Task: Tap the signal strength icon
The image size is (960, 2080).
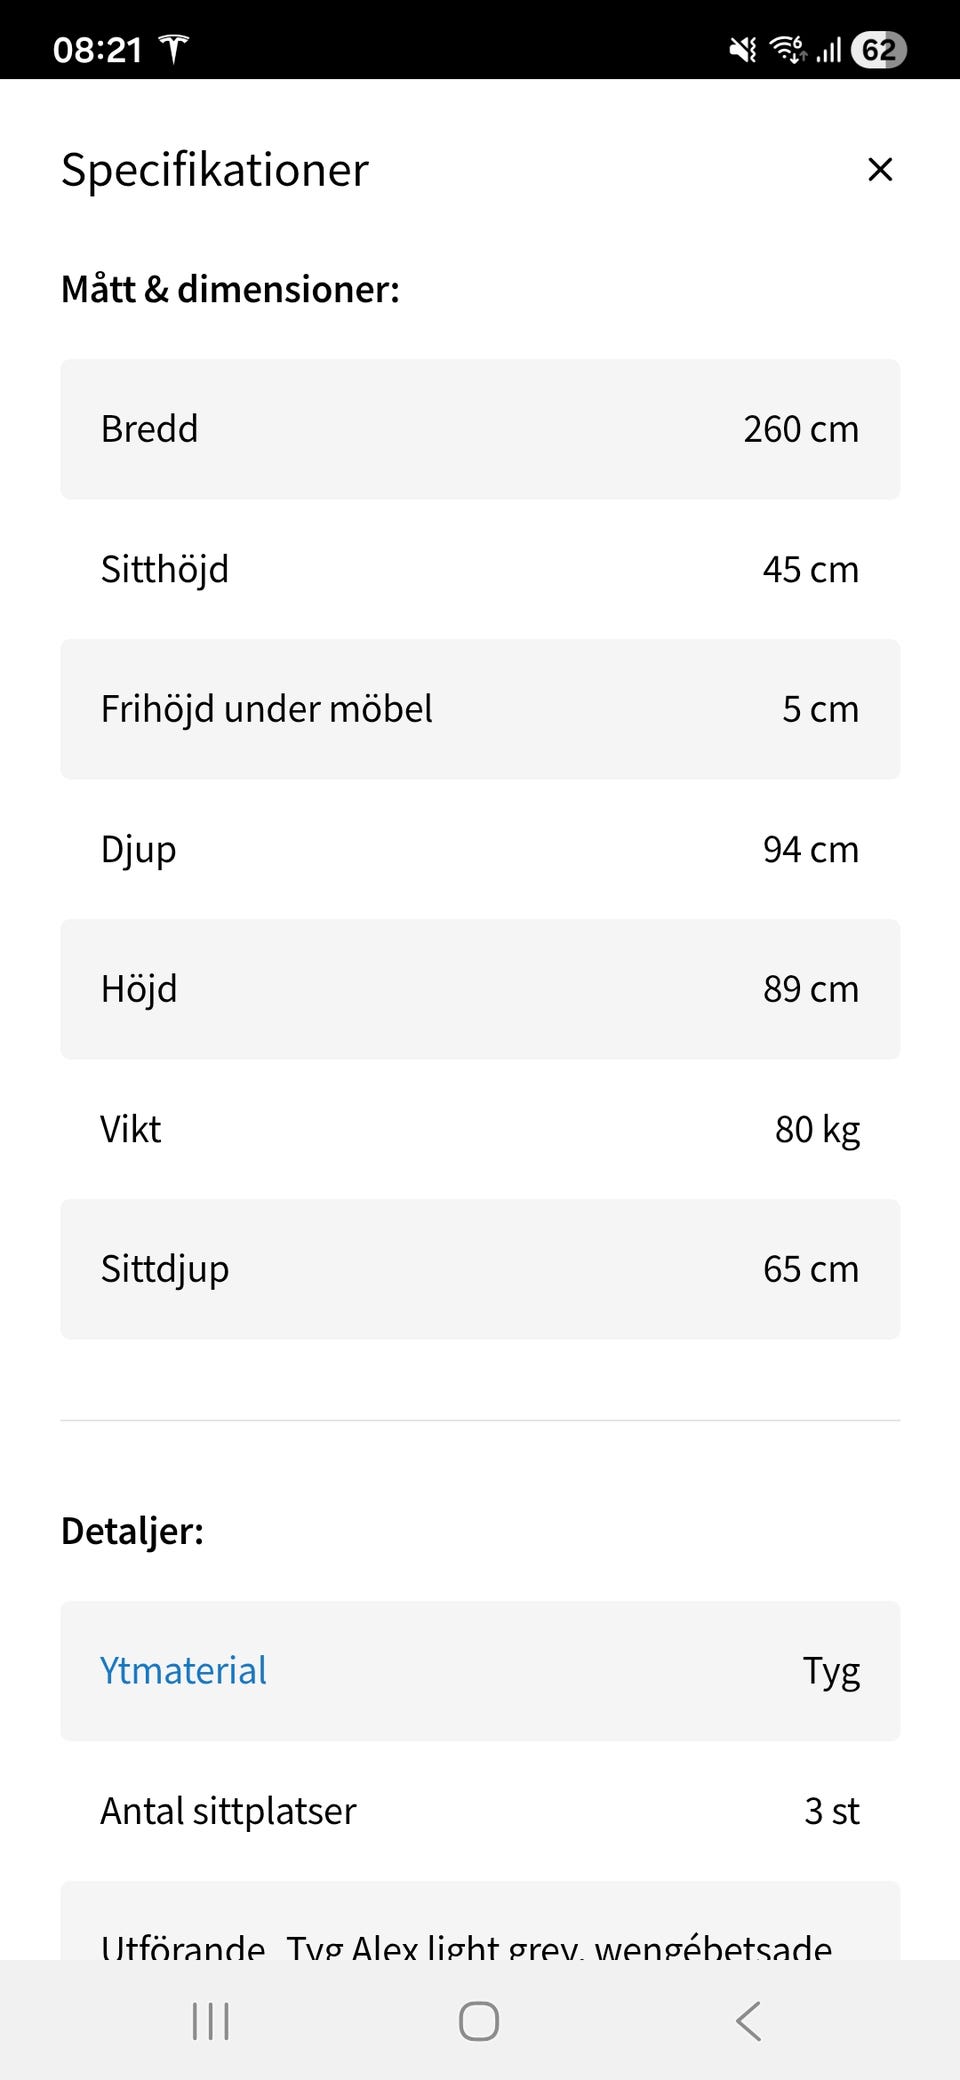Action: pyautogui.click(x=829, y=49)
